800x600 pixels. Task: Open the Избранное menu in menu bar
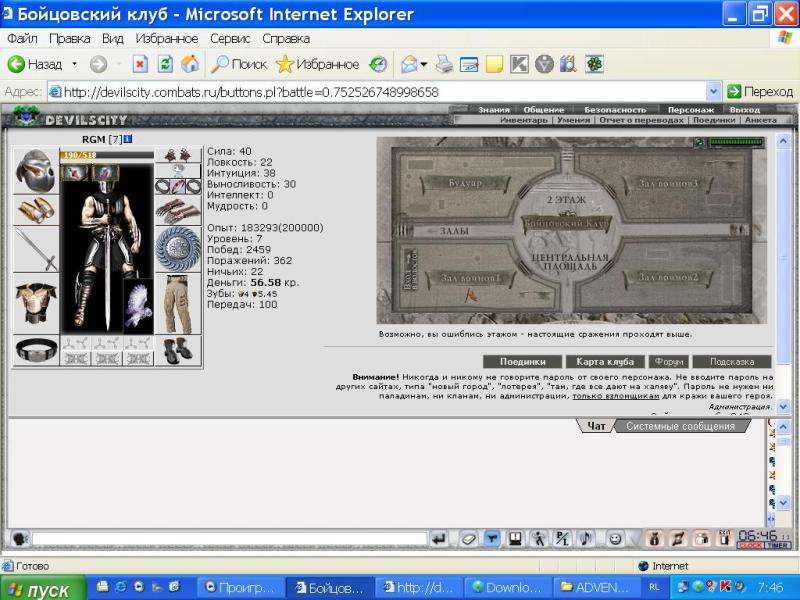(x=166, y=38)
